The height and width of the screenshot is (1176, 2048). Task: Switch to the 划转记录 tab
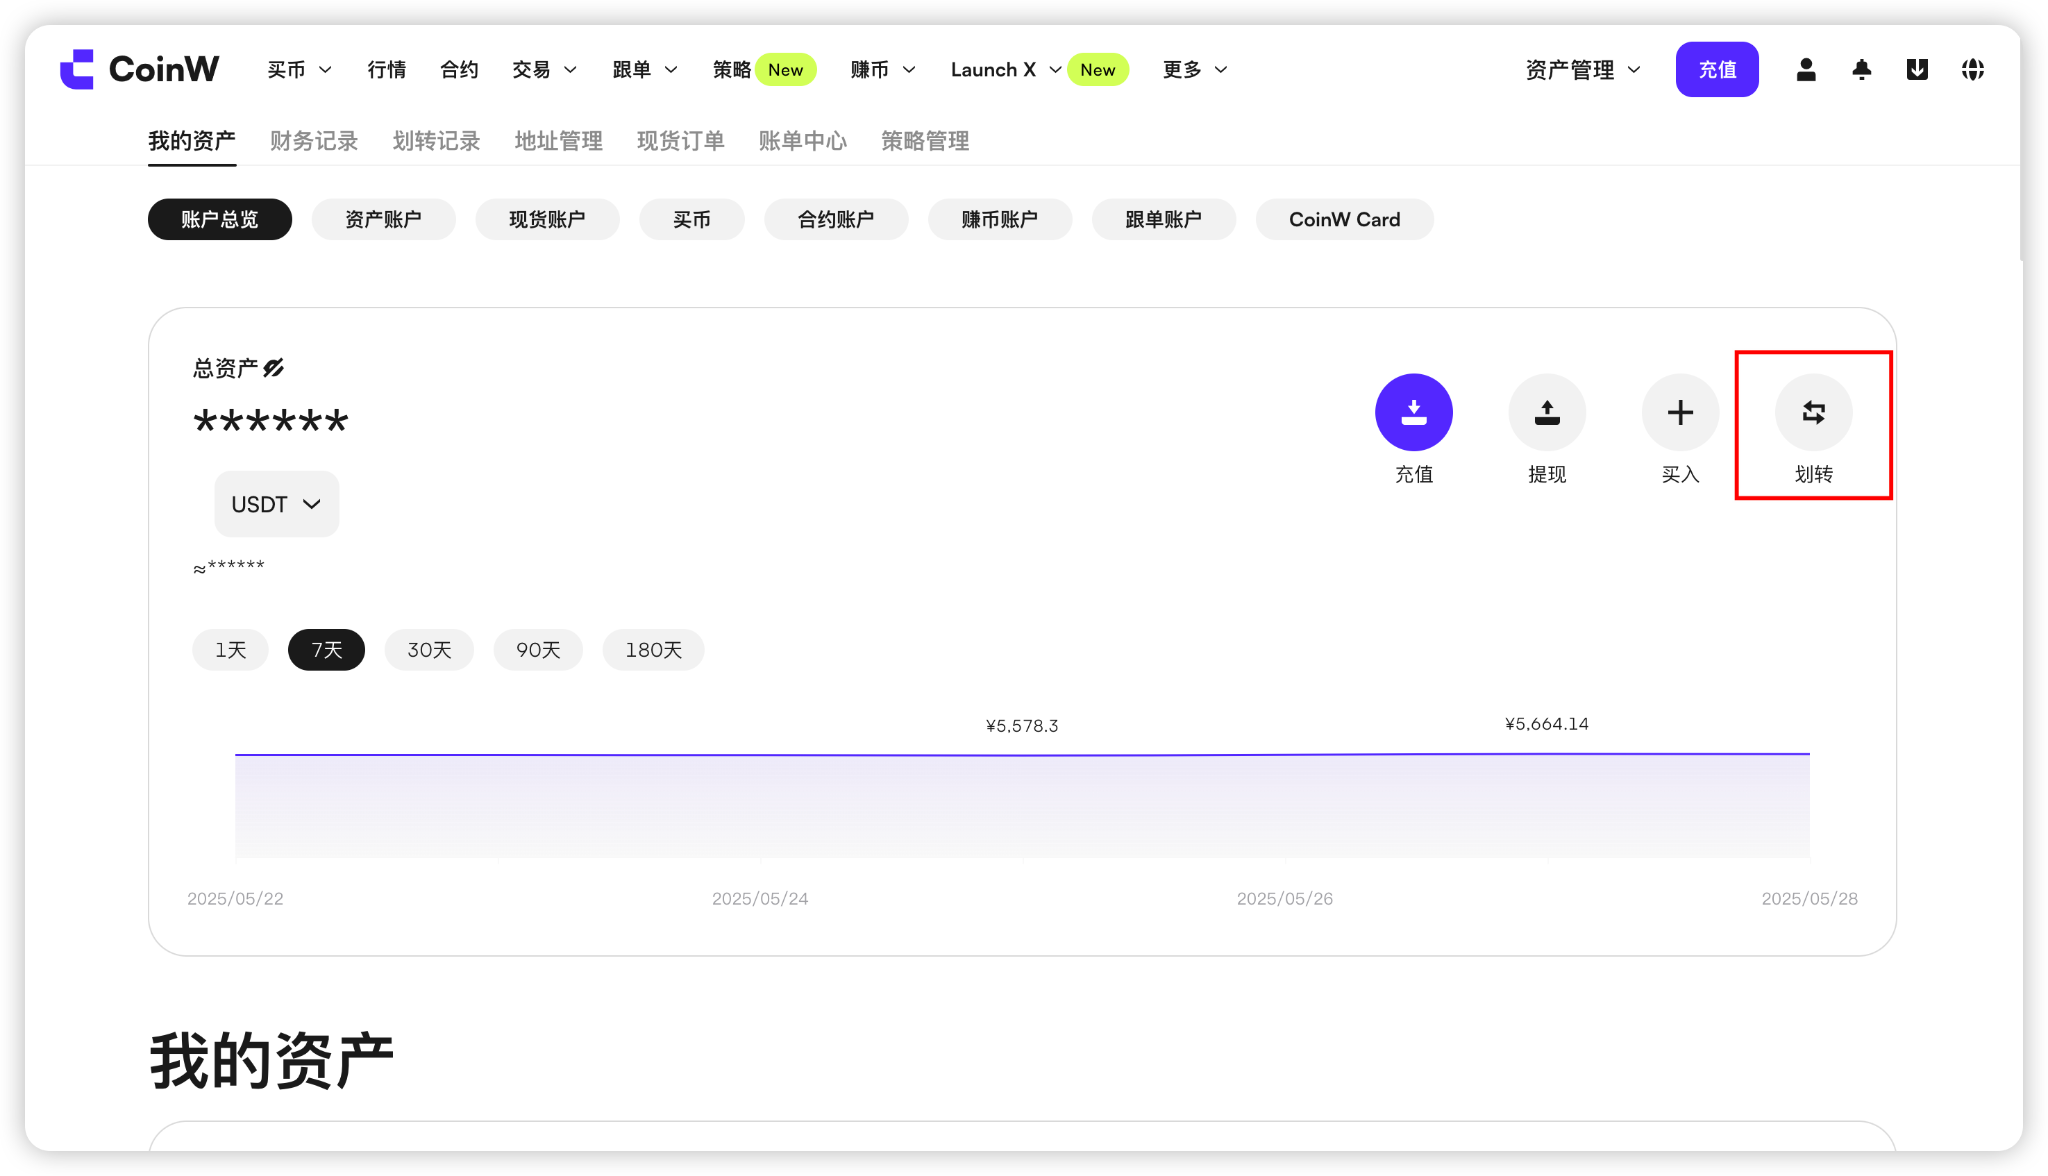tap(436, 141)
